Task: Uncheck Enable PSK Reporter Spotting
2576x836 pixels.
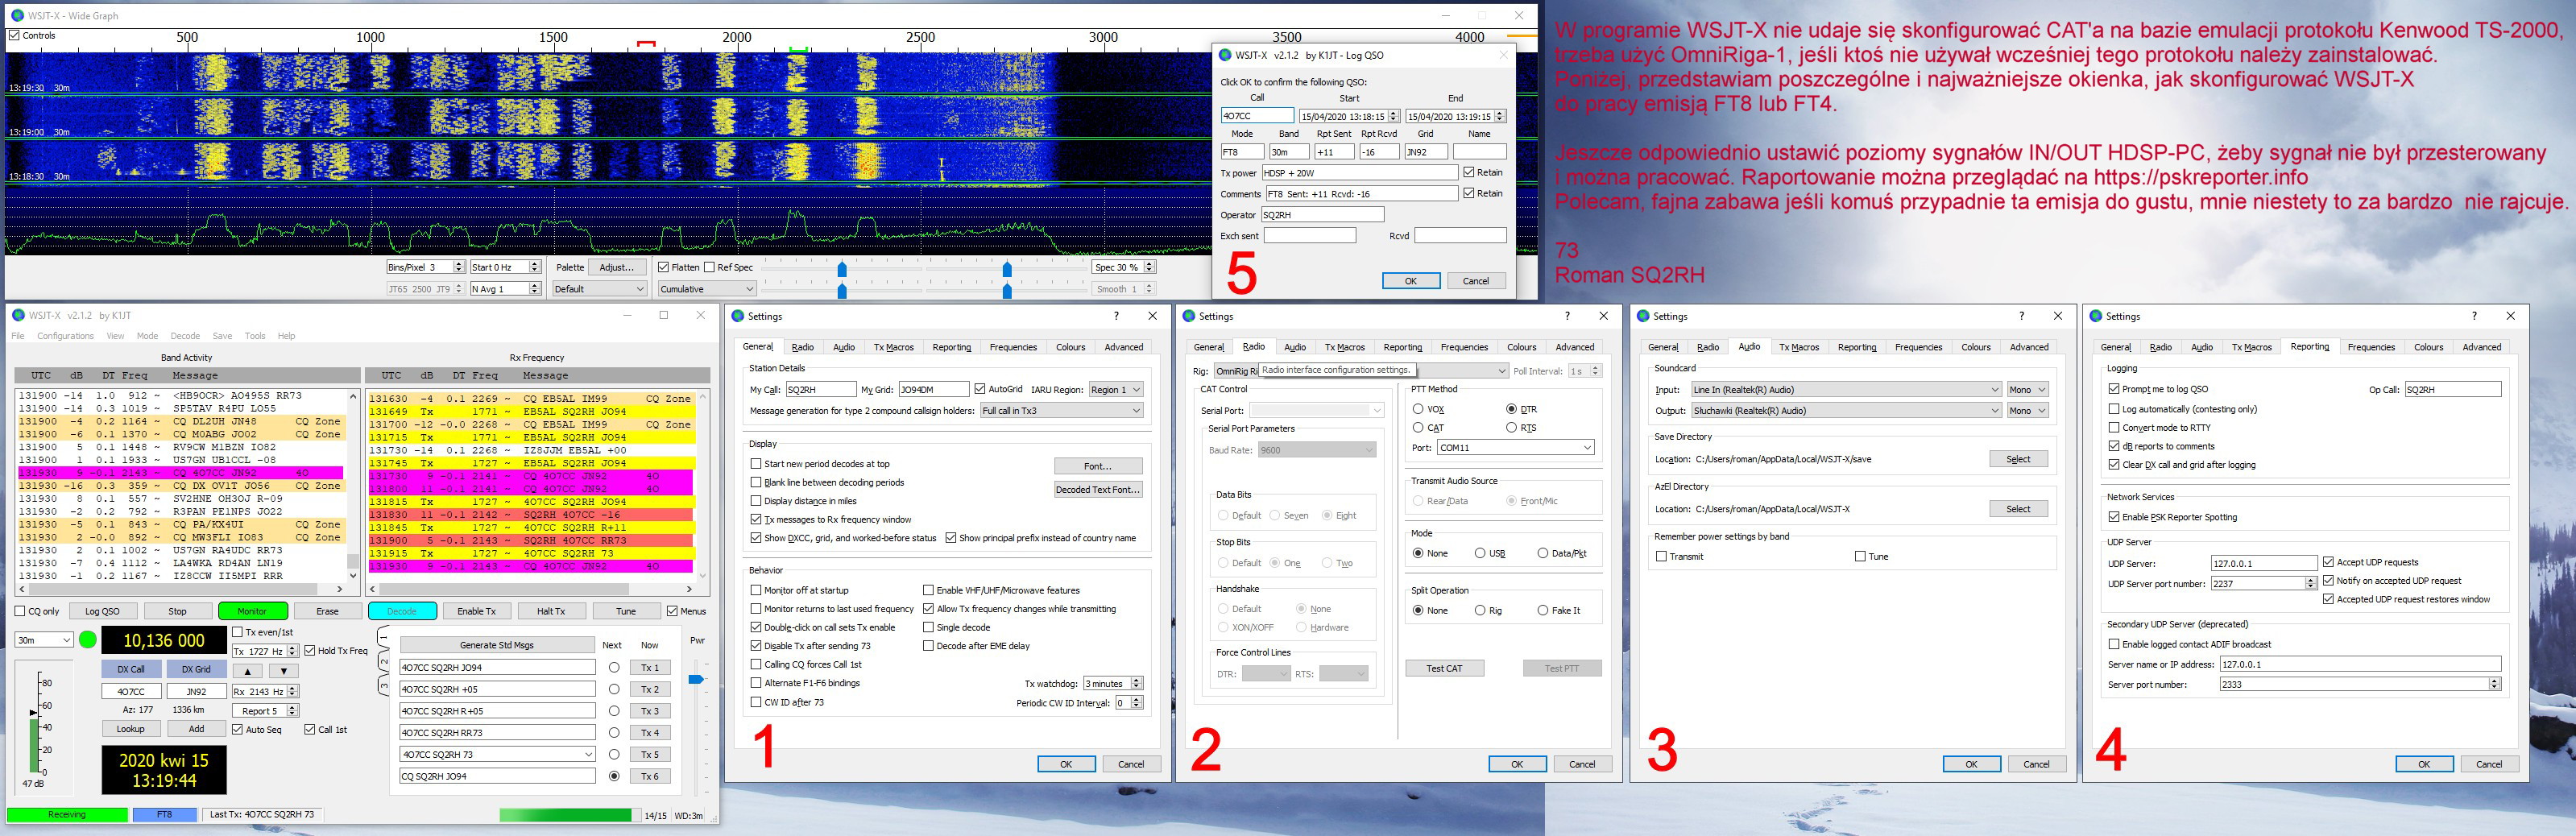Action: click(2114, 517)
